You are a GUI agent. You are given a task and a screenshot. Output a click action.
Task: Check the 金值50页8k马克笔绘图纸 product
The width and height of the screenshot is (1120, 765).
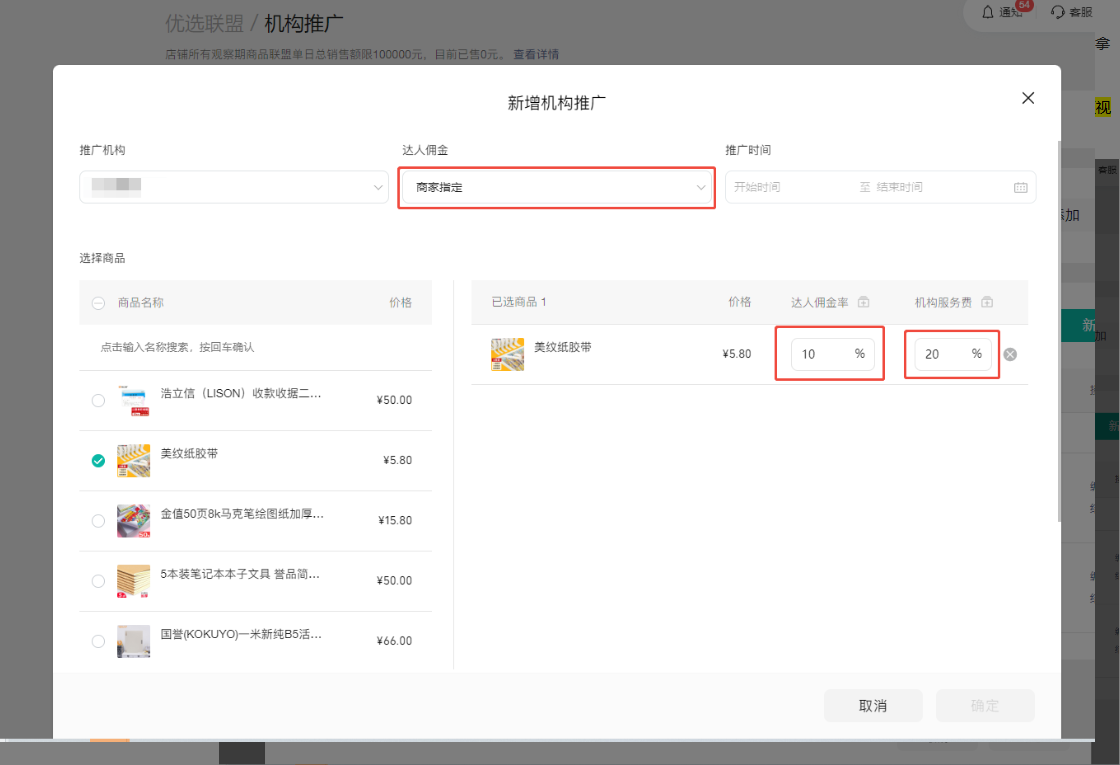[98, 521]
